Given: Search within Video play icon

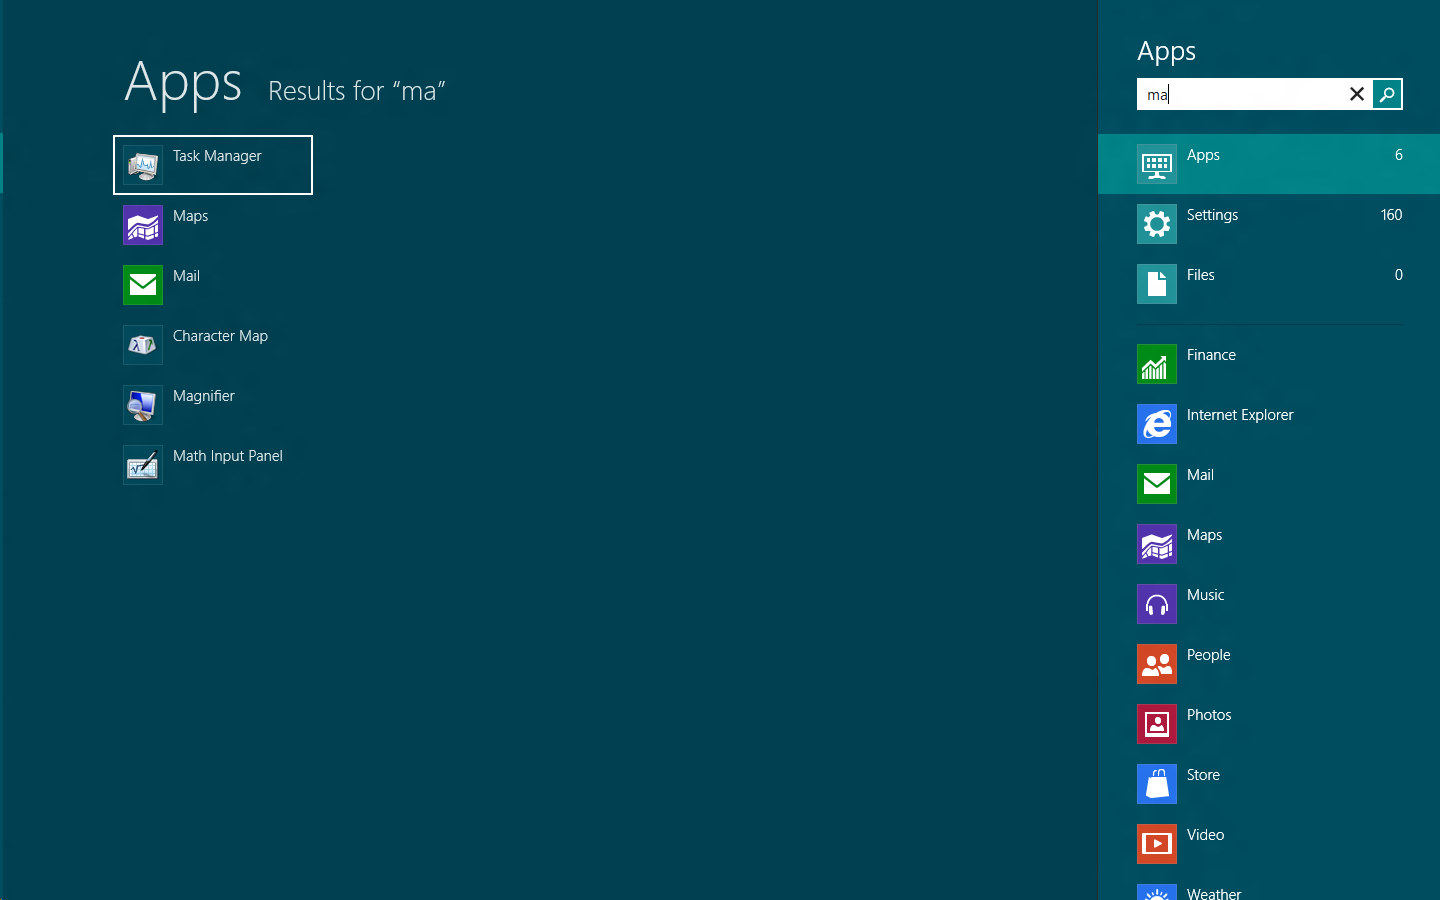Looking at the screenshot, I should (x=1157, y=844).
